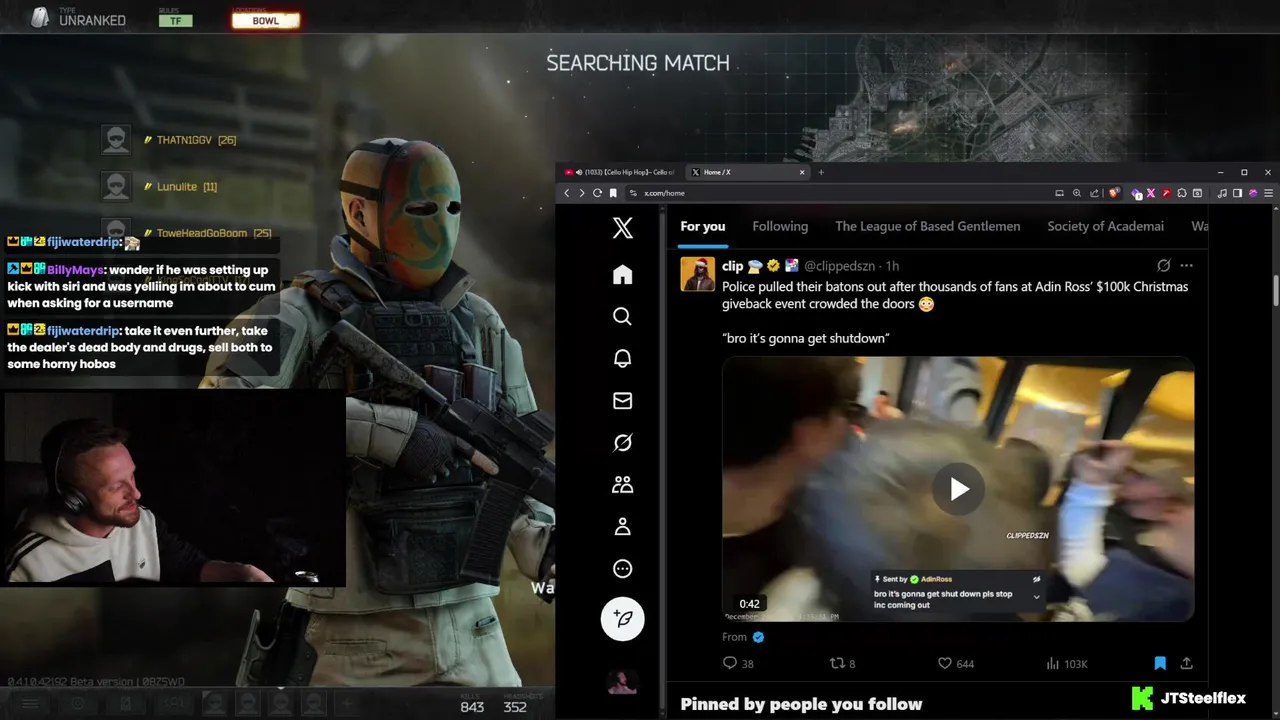Bookmark this page in browser toolbar
This screenshot has height=720, width=1280.
point(613,193)
